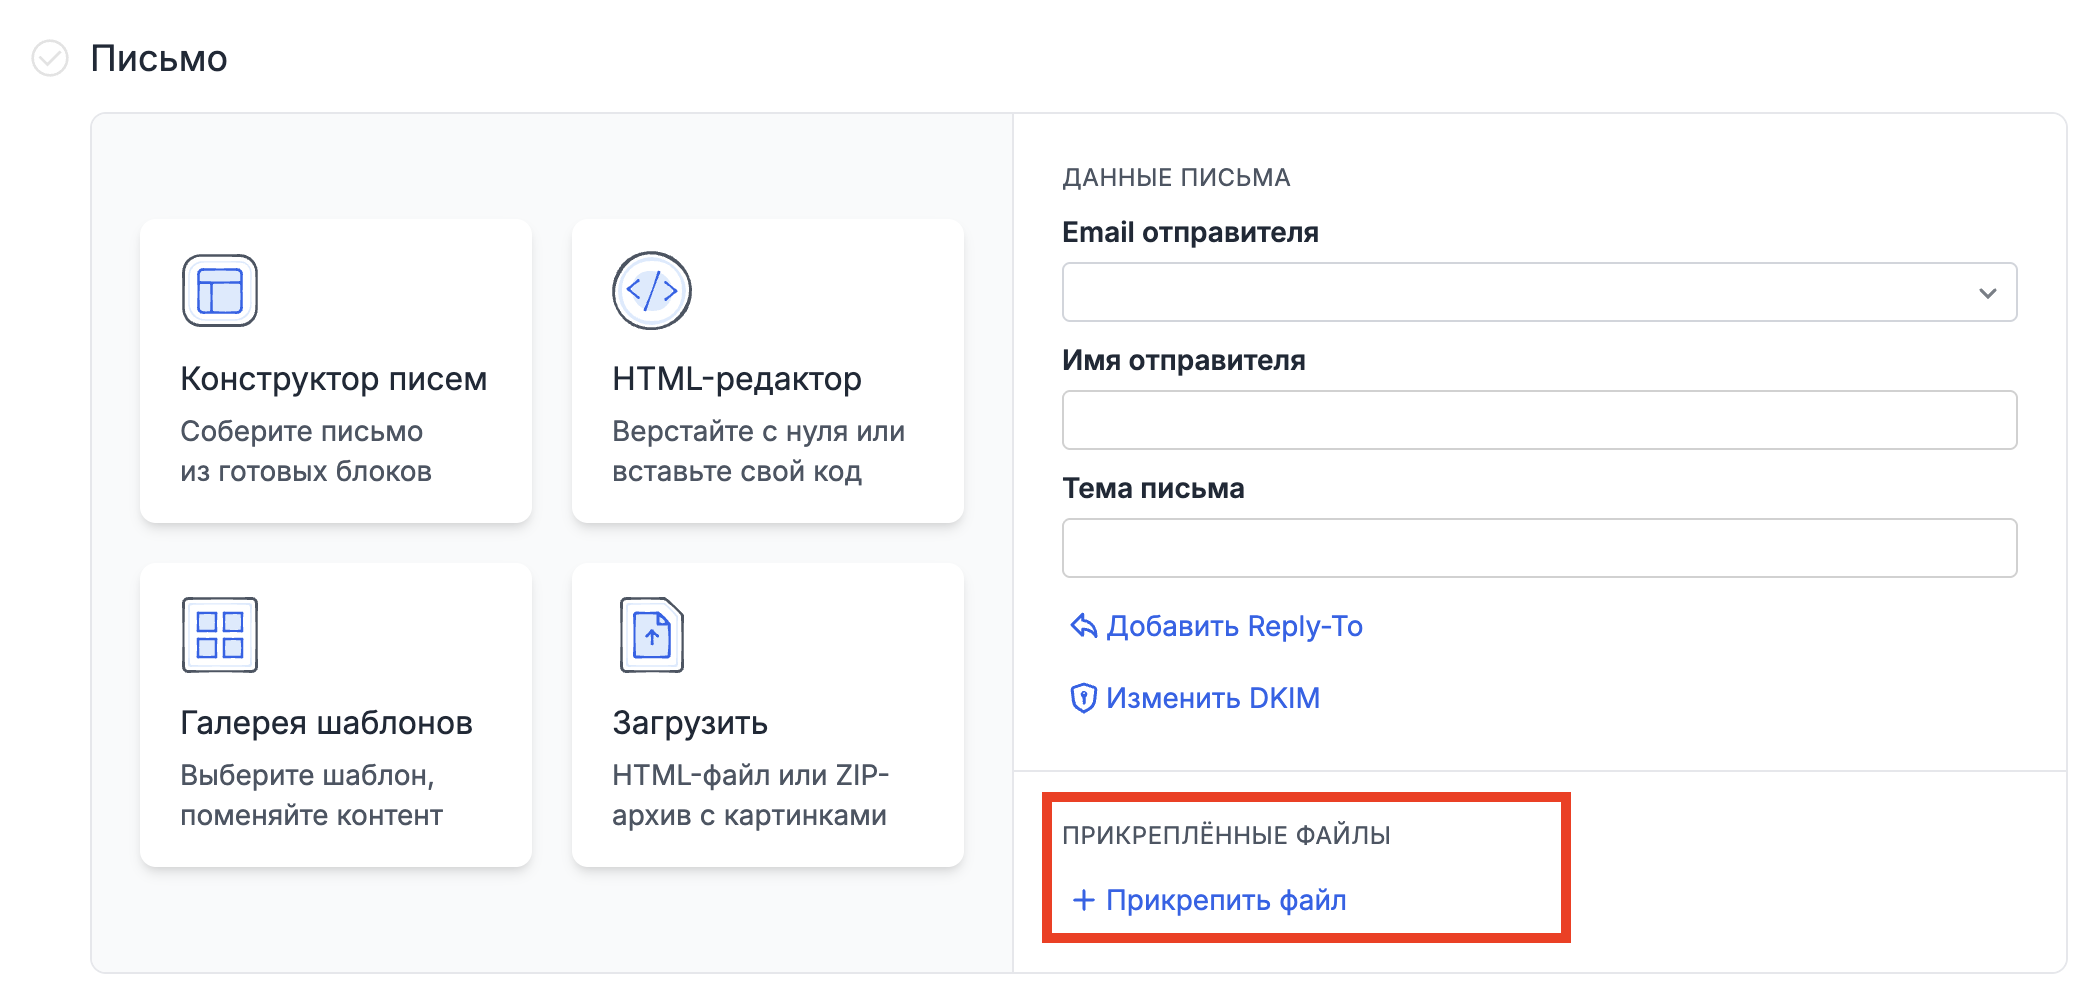Select the Конструктор писем layout icon

click(218, 290)
